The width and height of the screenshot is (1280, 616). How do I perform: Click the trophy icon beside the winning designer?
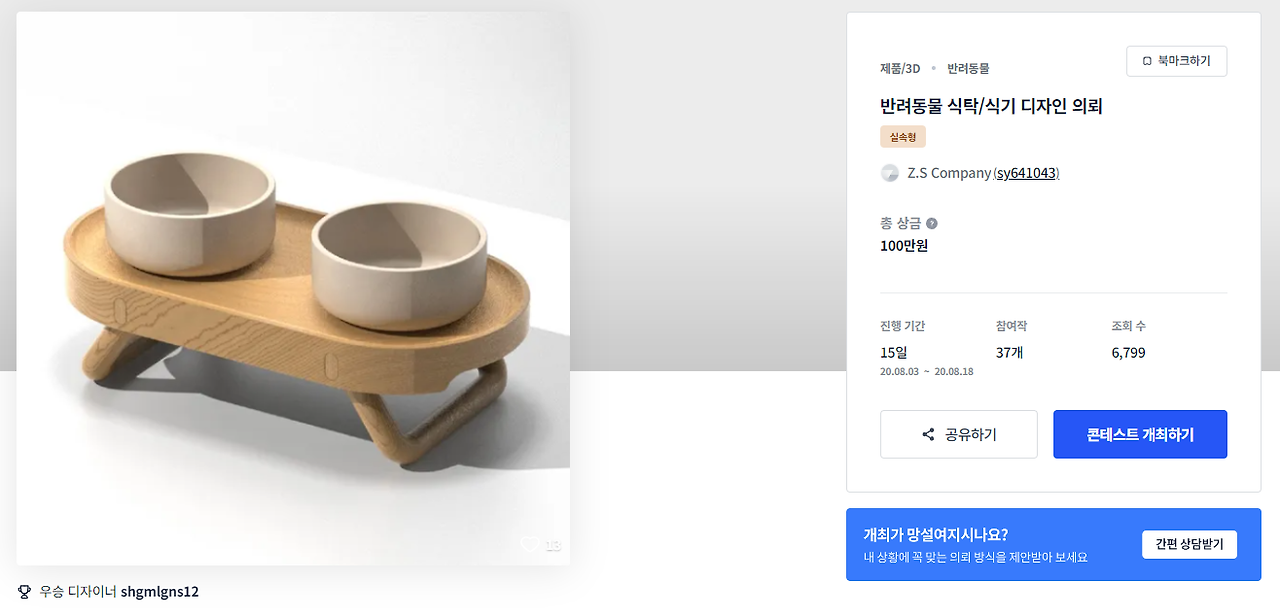click(x=24, y=591)
